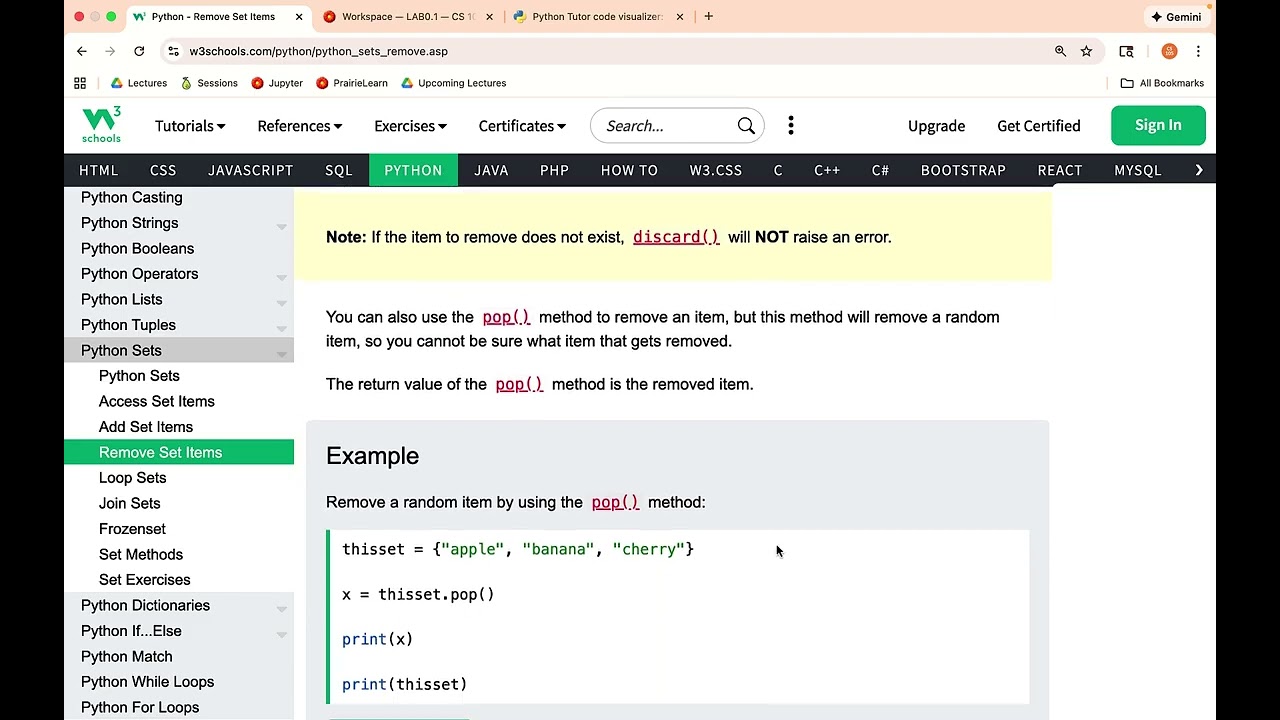Expand the Python Strings sidebar section

(x=281, y=225)
